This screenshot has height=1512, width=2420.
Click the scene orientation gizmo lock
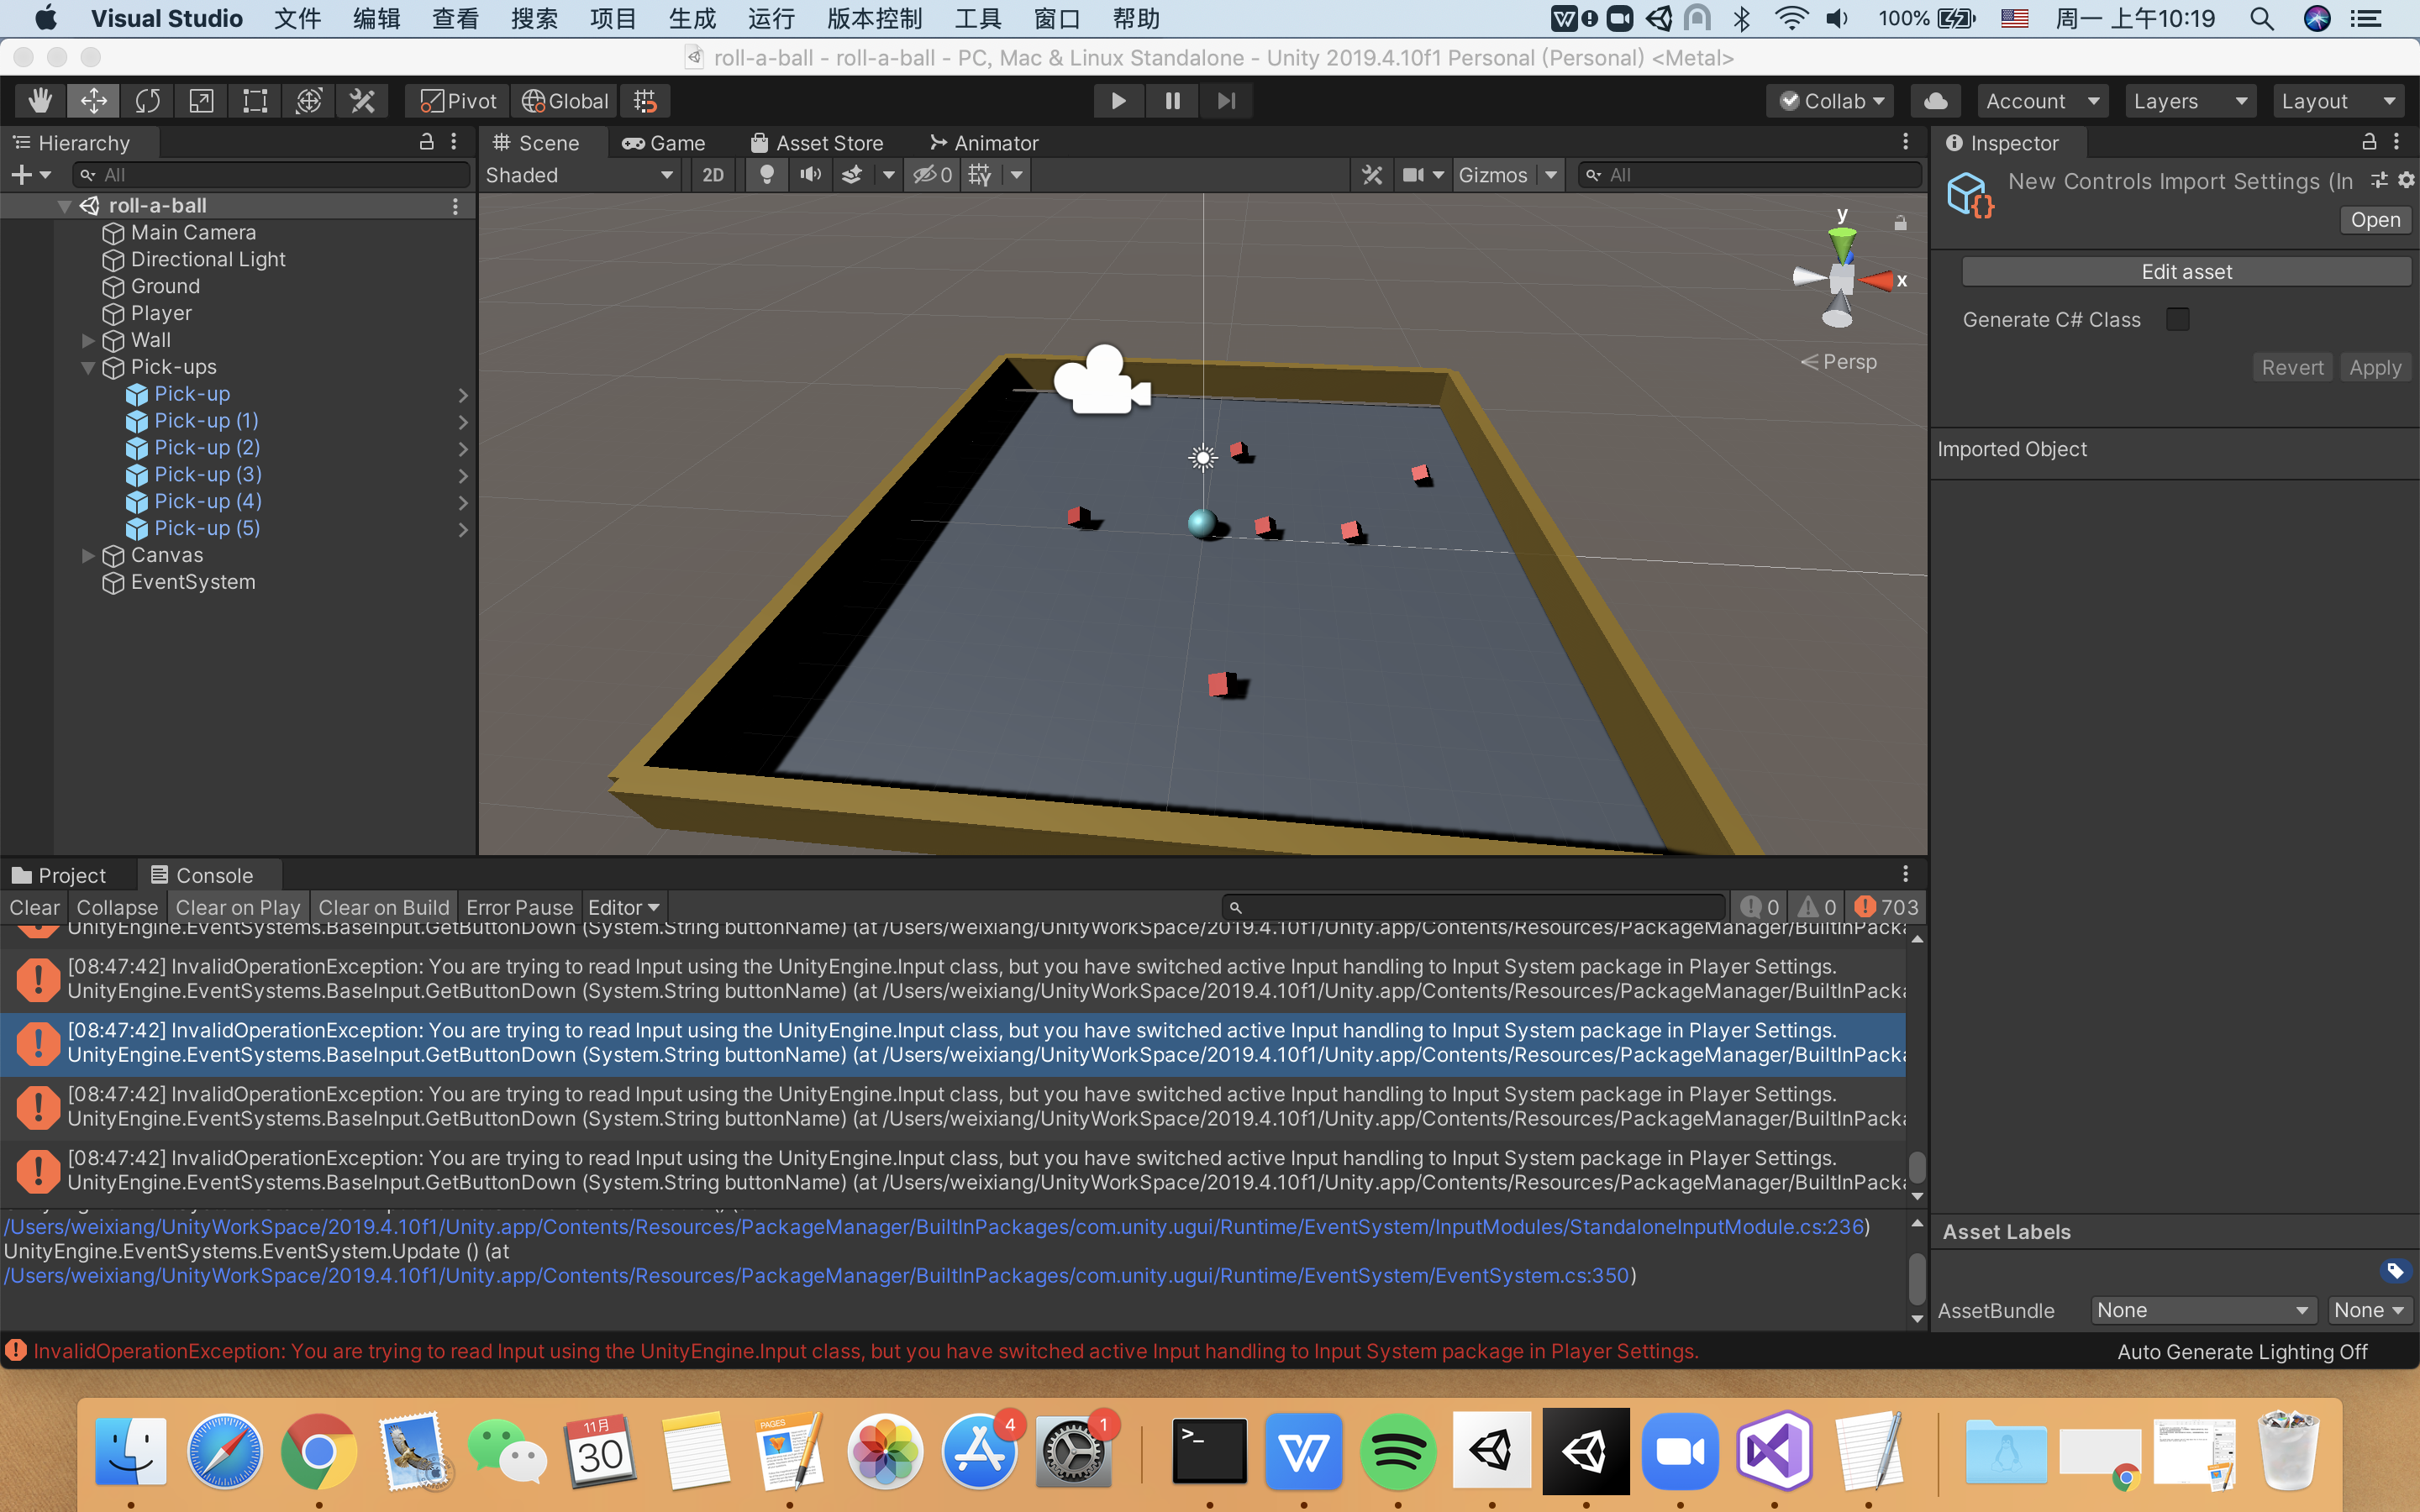(x=1900, y=223)
